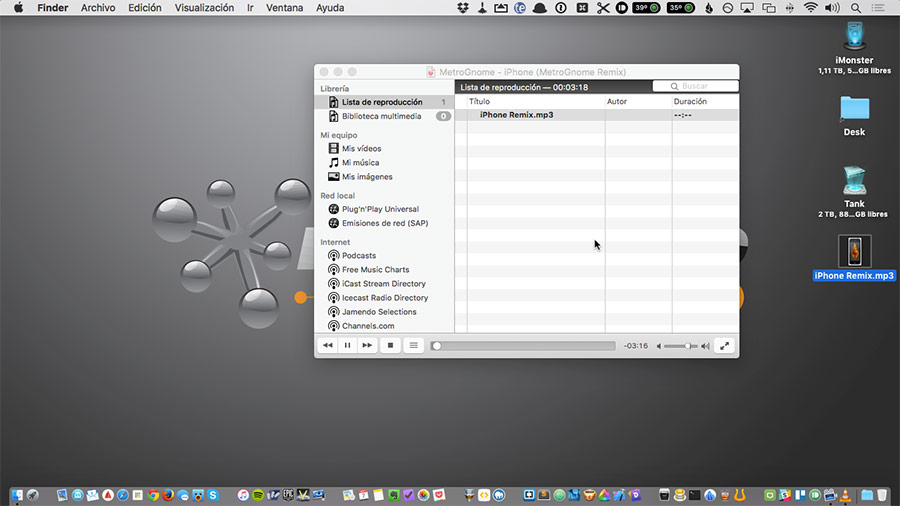Open the Ir menu
This screenshot has width=900, height=506.
[250, 8]
